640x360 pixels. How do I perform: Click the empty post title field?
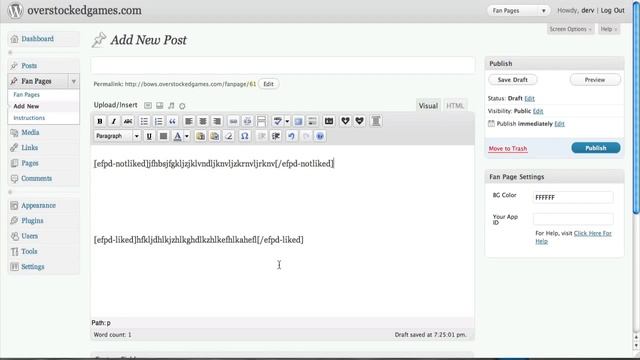tap(283, 65)
